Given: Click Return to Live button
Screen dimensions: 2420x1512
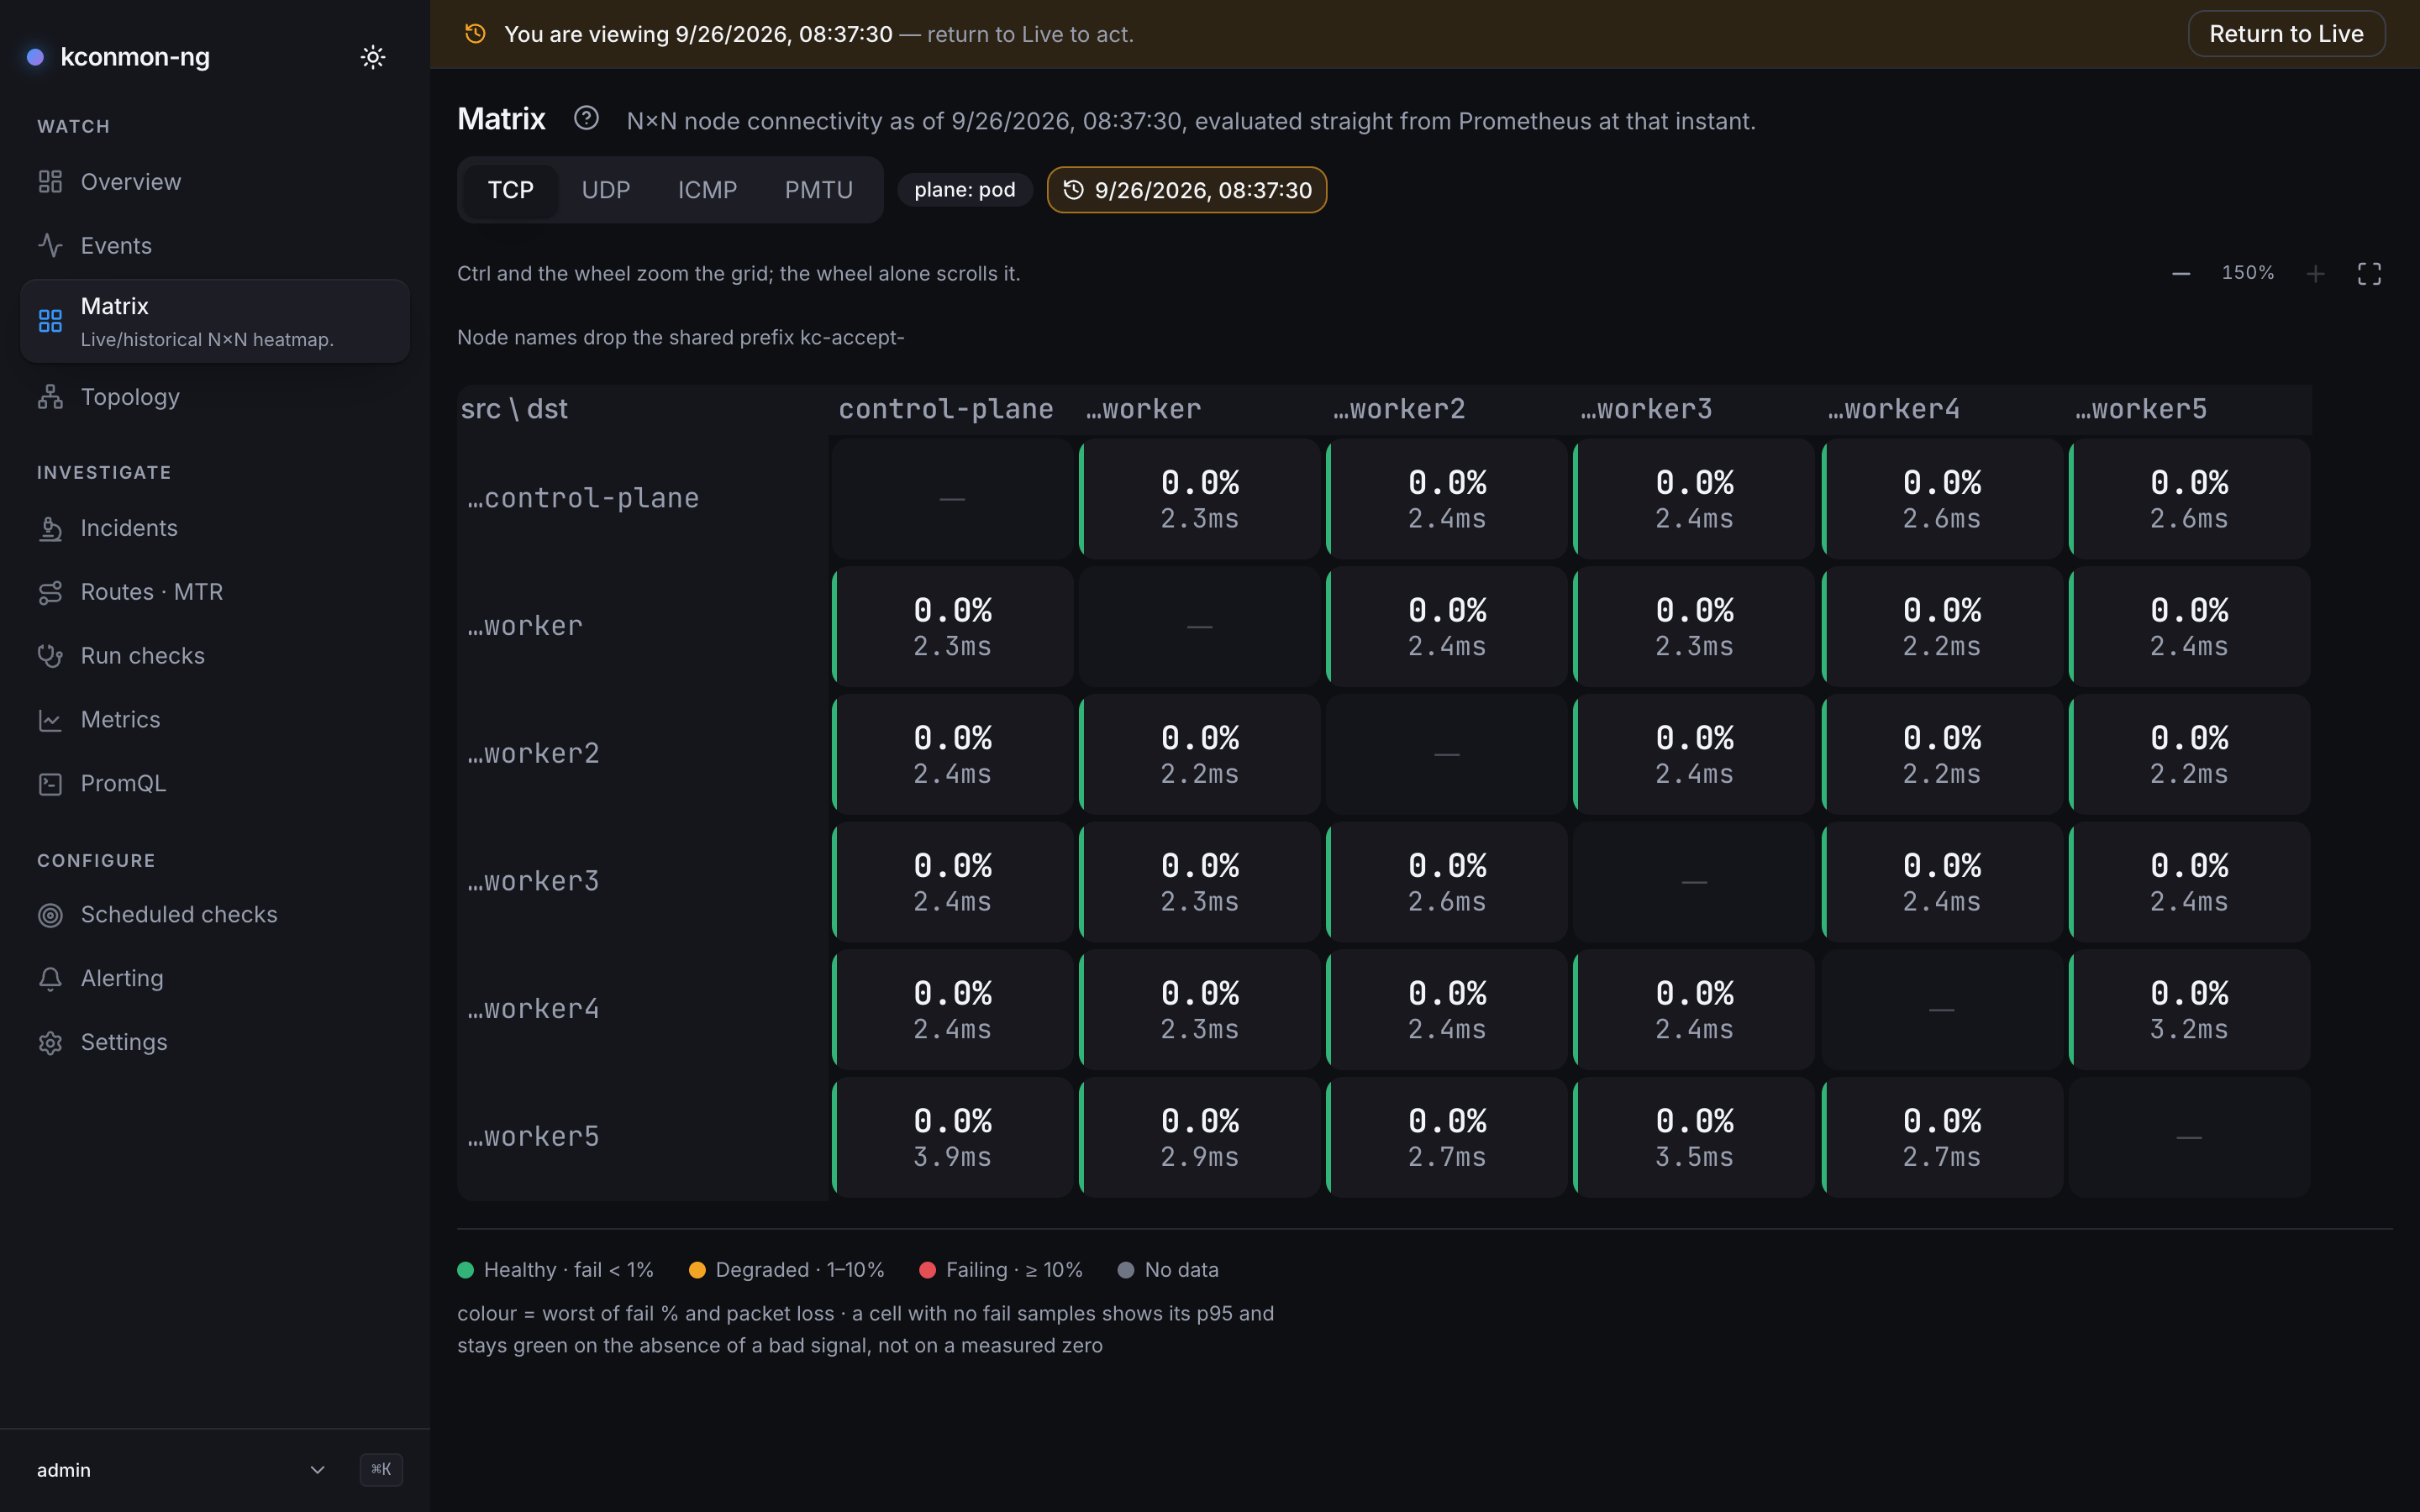Looking at the screenshot, I should click(x=2286, y=34).
